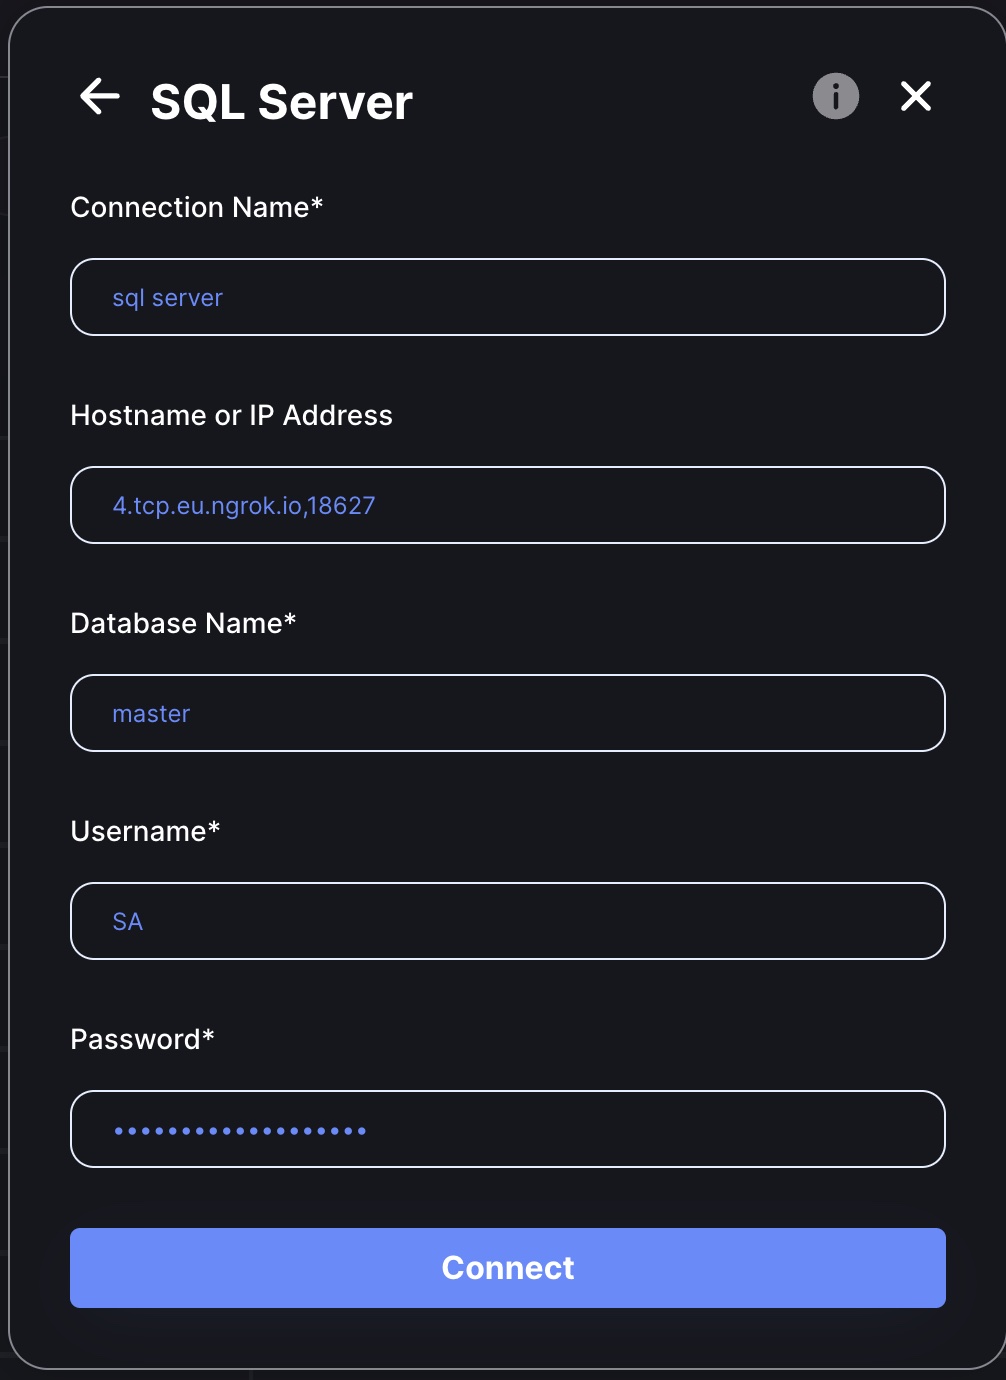The width and height of the screenshot is (1006, 1380).
Task: Activate the Username input field
Action: pos(508,921)
